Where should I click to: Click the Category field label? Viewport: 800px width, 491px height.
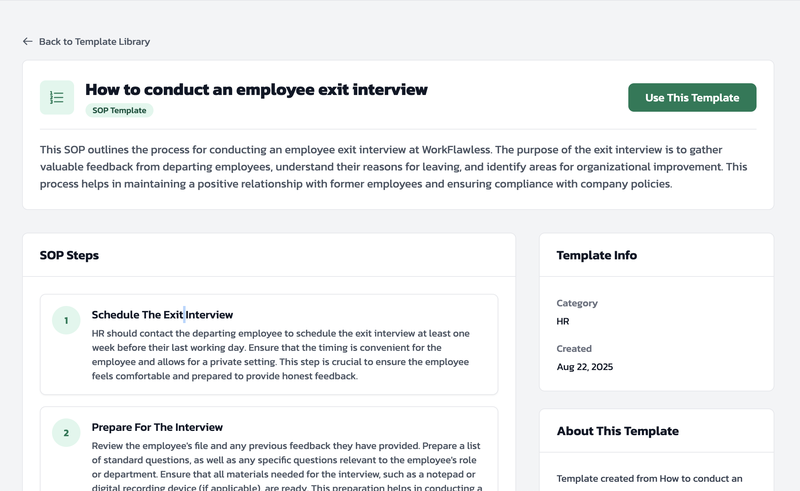(x=577, y=303)
